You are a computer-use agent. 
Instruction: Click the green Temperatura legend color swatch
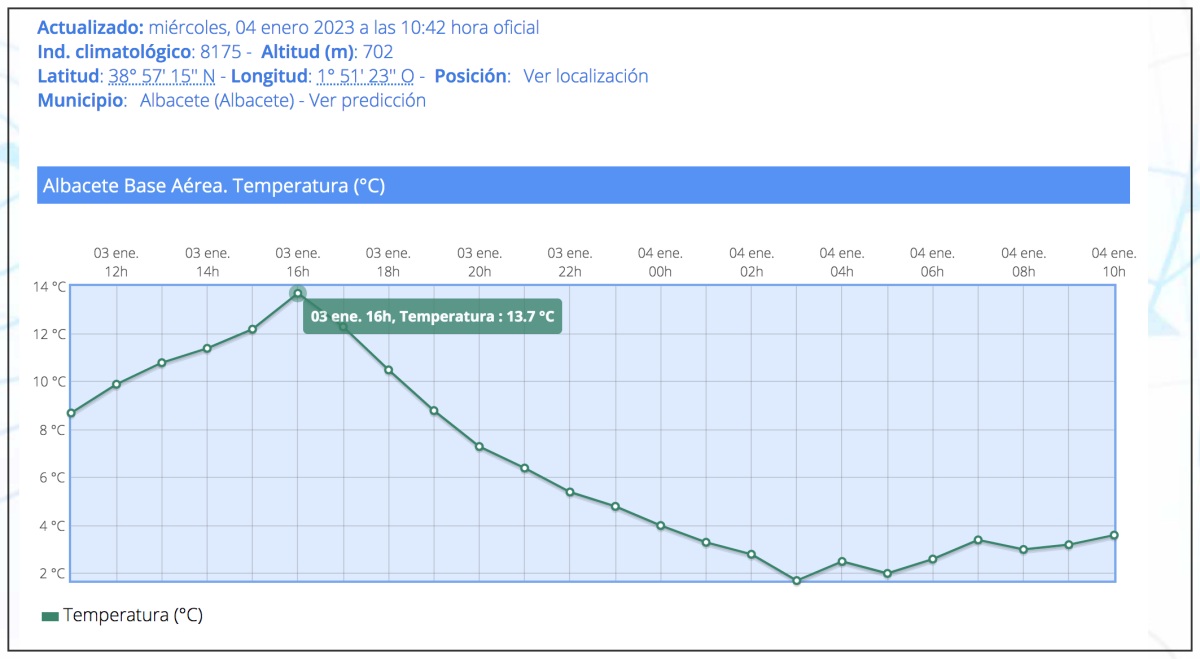click(50, 616)
